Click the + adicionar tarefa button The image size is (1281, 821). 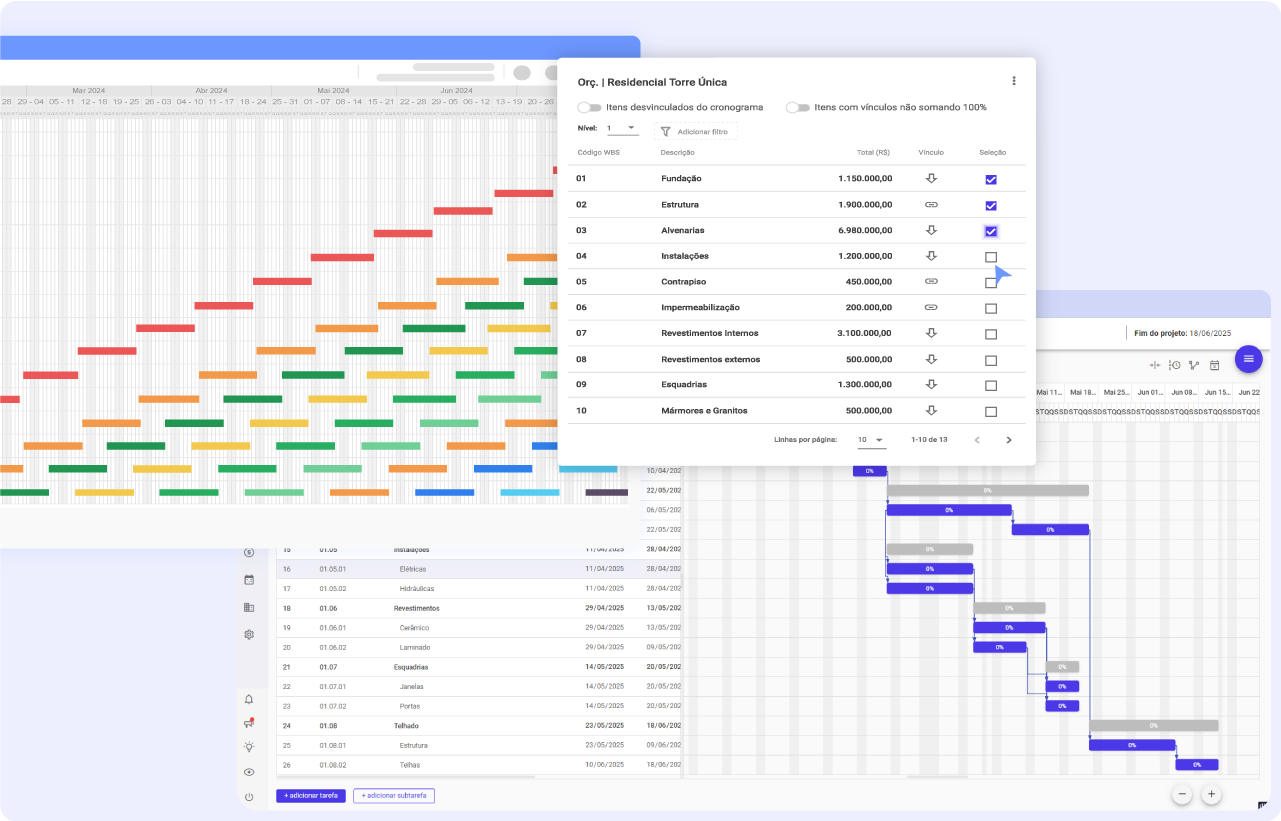(x=311, y=796)
